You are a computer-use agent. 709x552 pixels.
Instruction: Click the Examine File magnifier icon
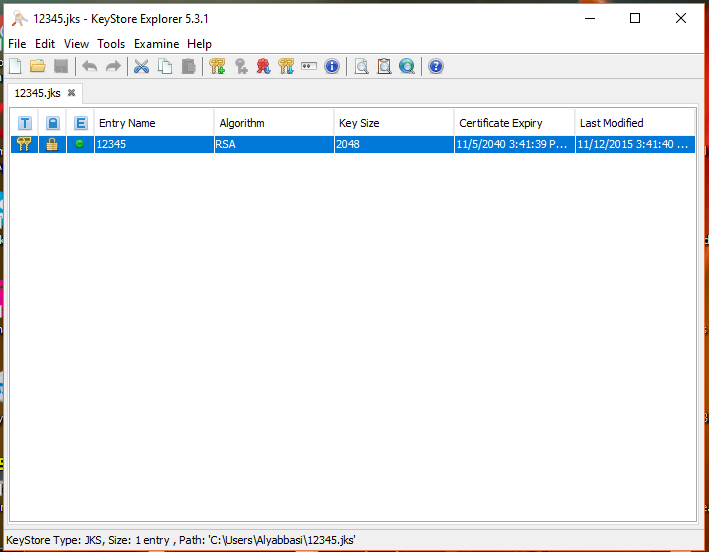click(x=361, y=66)
